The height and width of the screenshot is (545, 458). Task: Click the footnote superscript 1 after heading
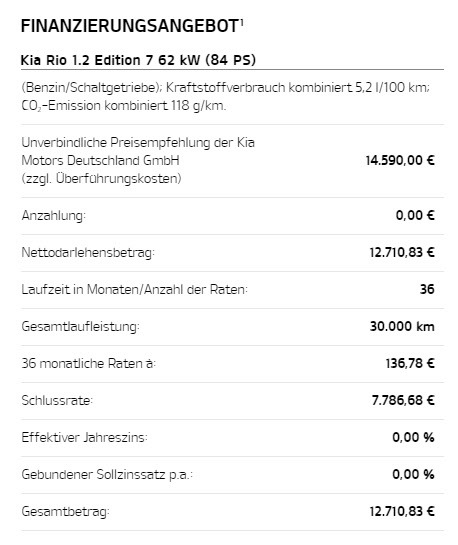(242, 22)
